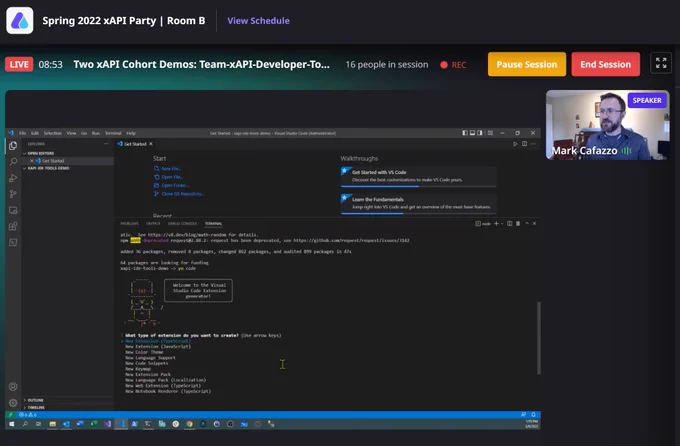Click New File link on Start
The width and height of the screenshot is (680, 446).
[167, 168]
